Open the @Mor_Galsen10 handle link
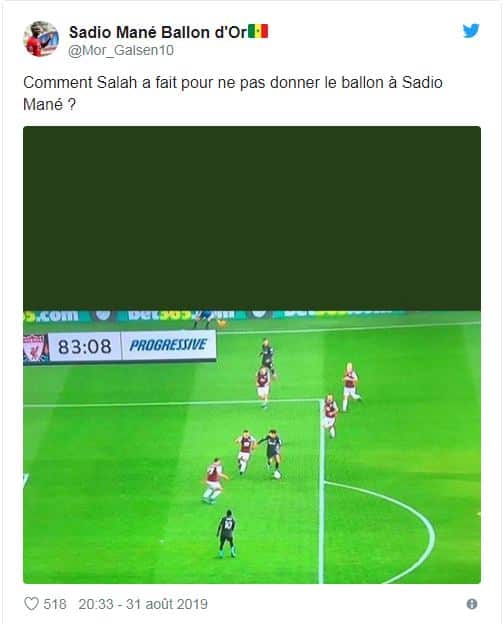The height and width of the screenshot is (624, 503). pos(121,51)
